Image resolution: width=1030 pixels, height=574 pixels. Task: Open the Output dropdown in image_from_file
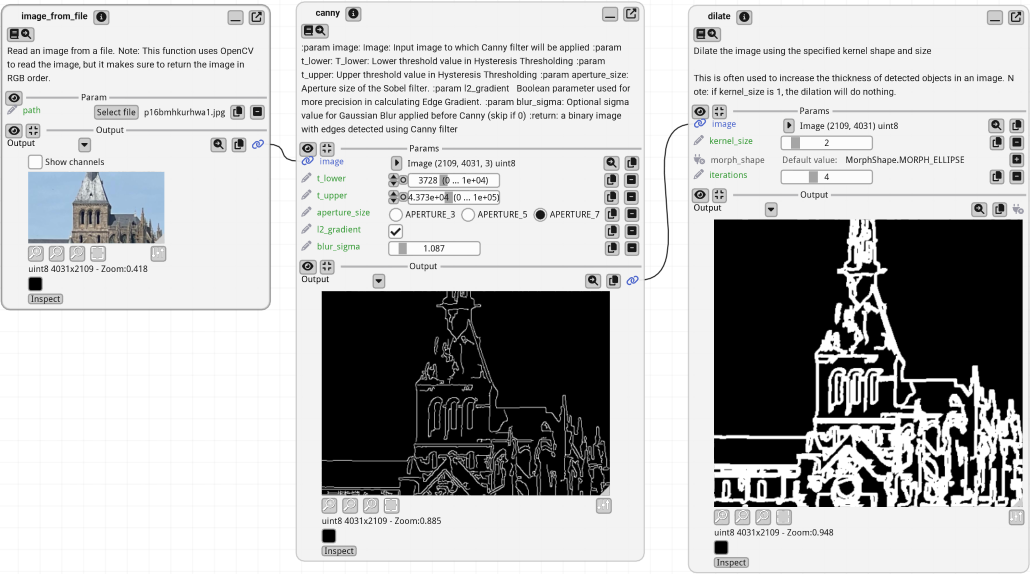click(84, 145)
